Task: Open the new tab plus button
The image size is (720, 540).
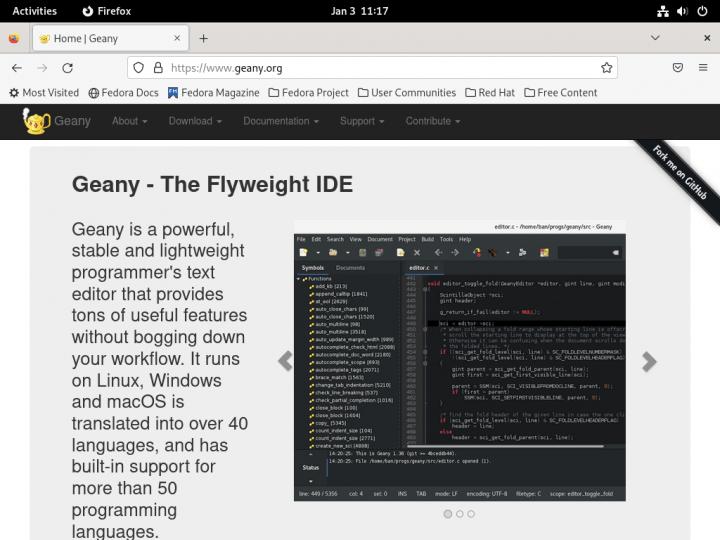Action: (204, 38)
